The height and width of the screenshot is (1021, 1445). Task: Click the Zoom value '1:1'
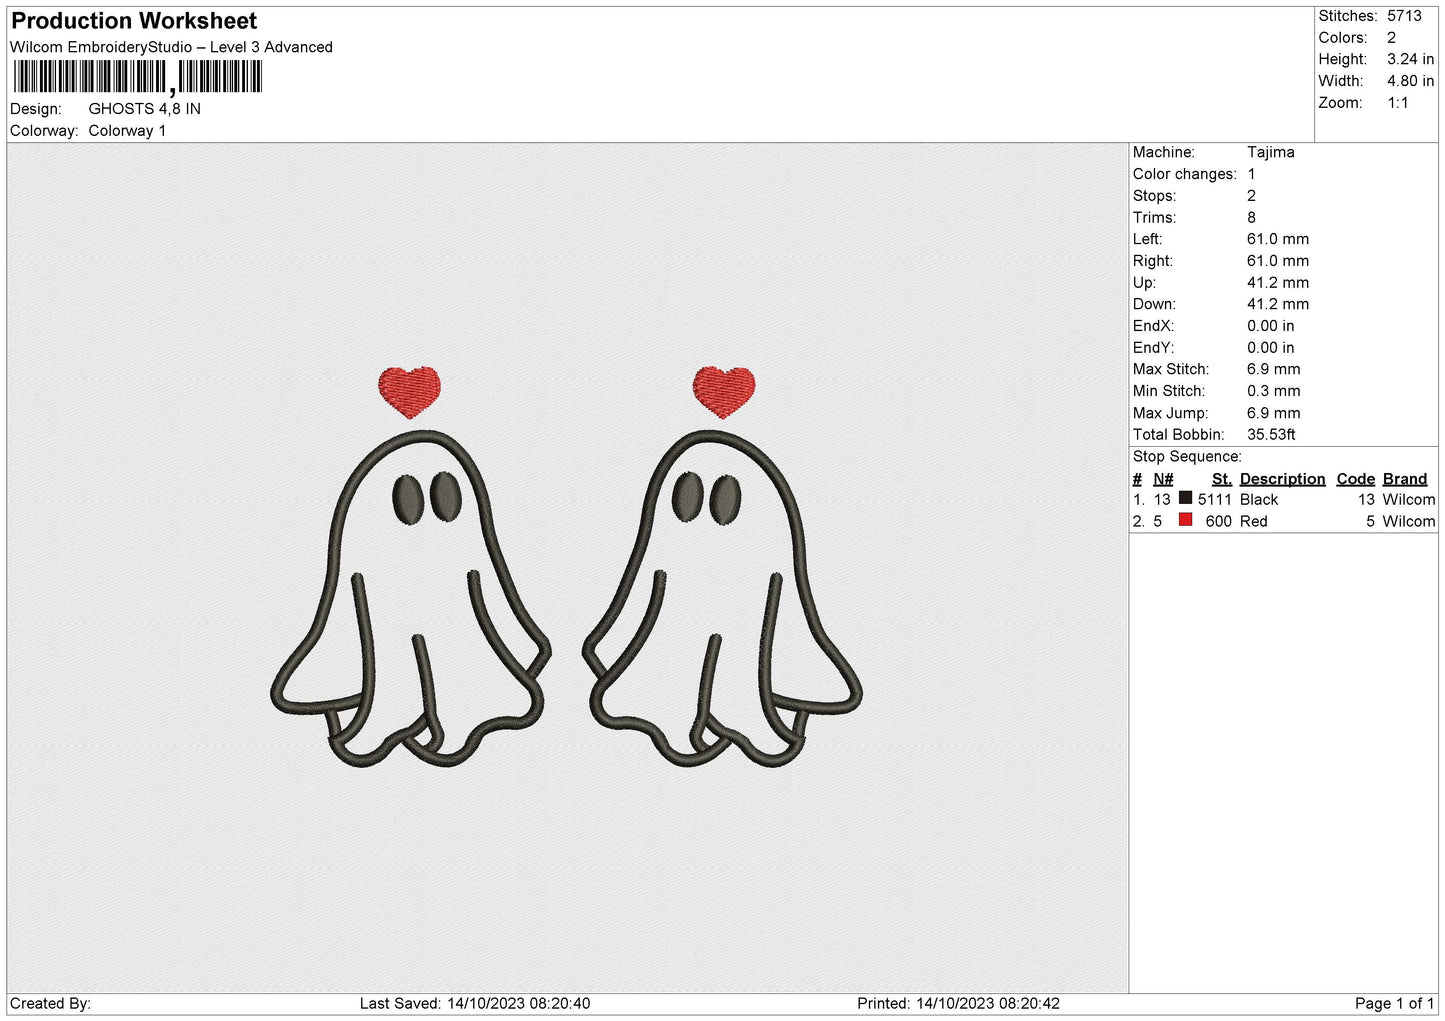[1397, 103]
